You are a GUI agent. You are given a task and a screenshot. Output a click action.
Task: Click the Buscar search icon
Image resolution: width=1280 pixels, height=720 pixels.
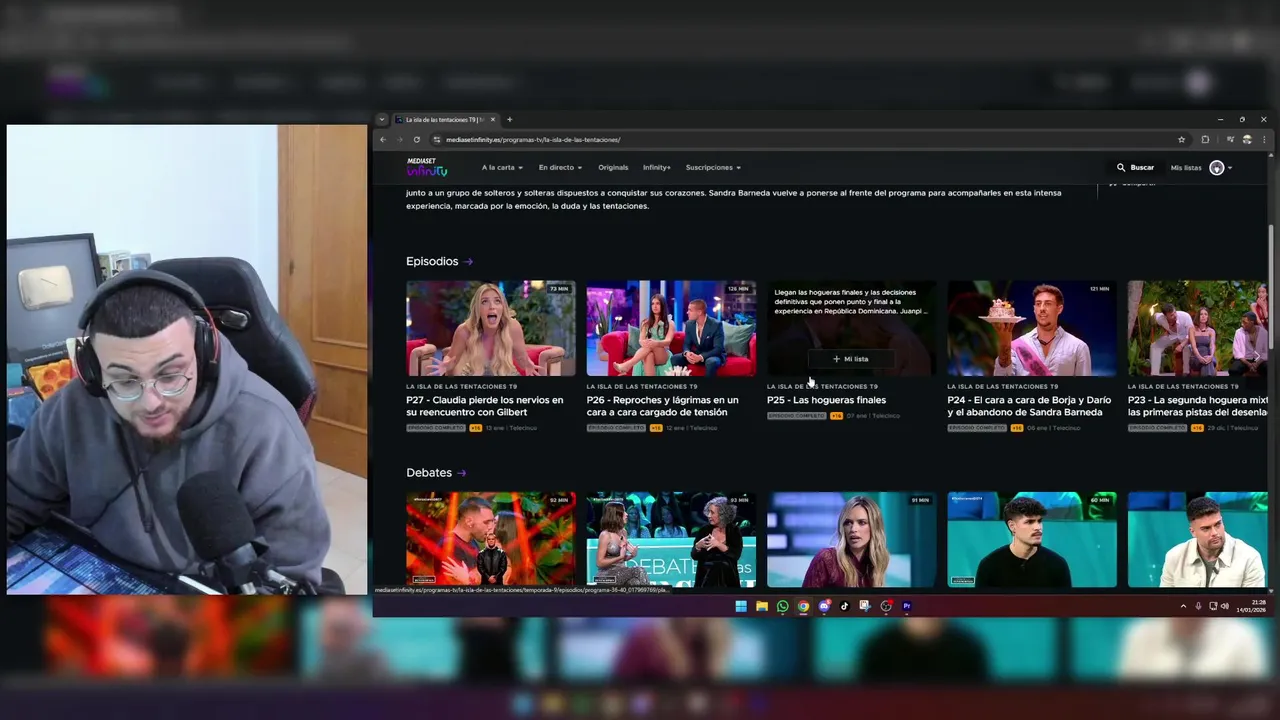point(1121,168)
